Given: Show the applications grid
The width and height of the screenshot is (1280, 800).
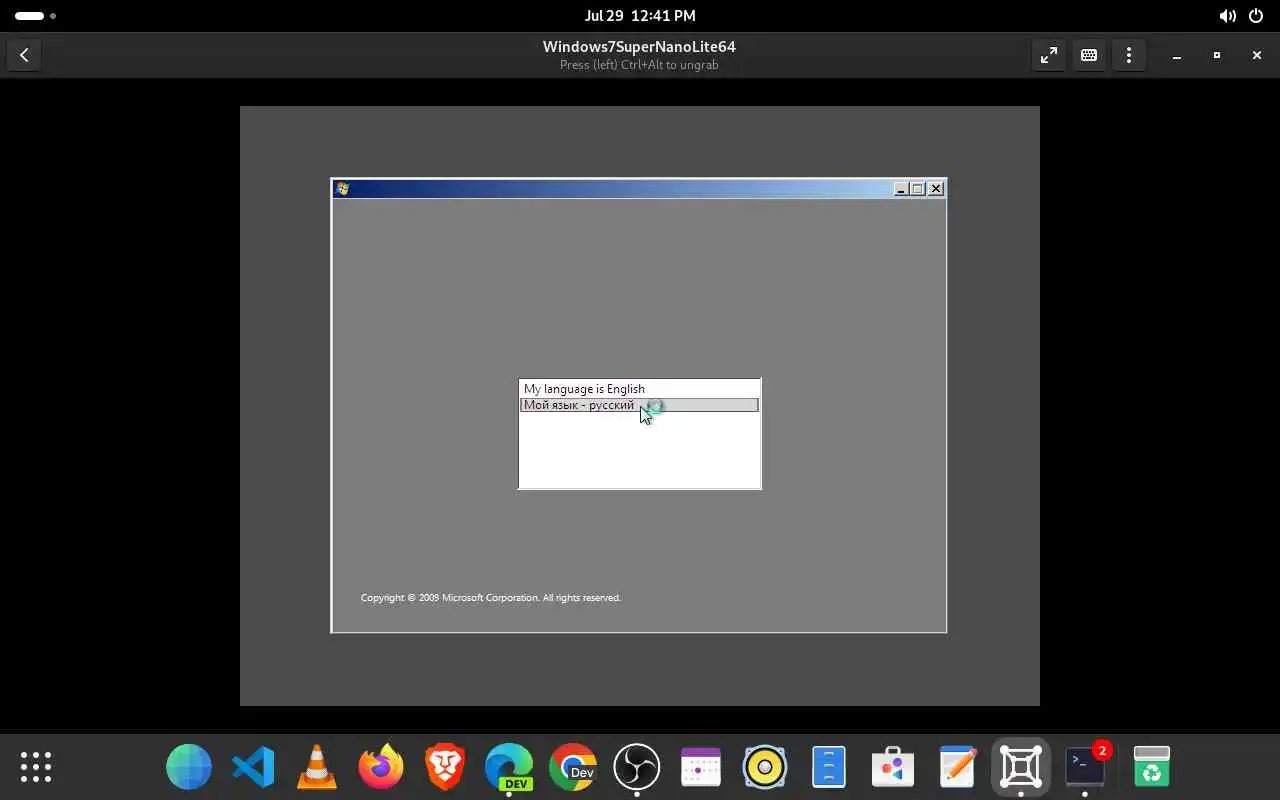Looking at the screenshot, I should click(x=36, y=767).
